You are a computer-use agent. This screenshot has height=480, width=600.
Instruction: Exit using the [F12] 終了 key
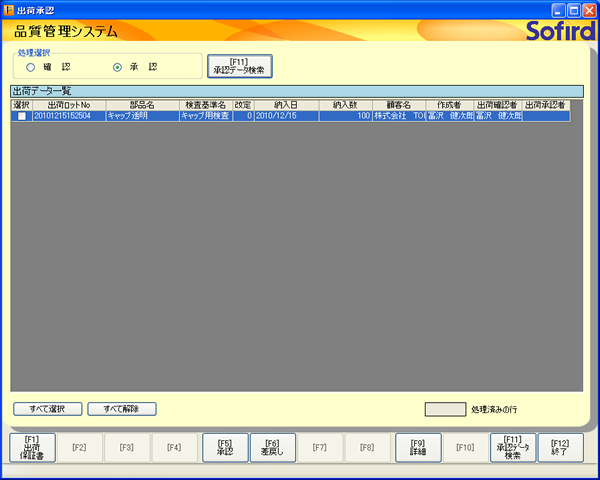point(560,447)
